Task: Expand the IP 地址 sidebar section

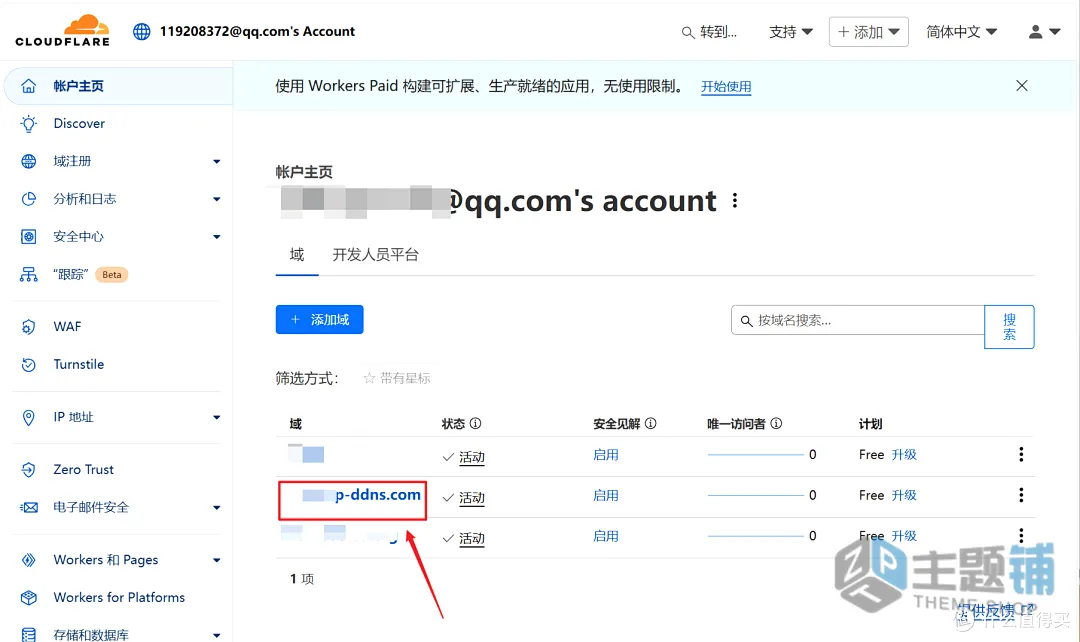Action: coord(216,417)
